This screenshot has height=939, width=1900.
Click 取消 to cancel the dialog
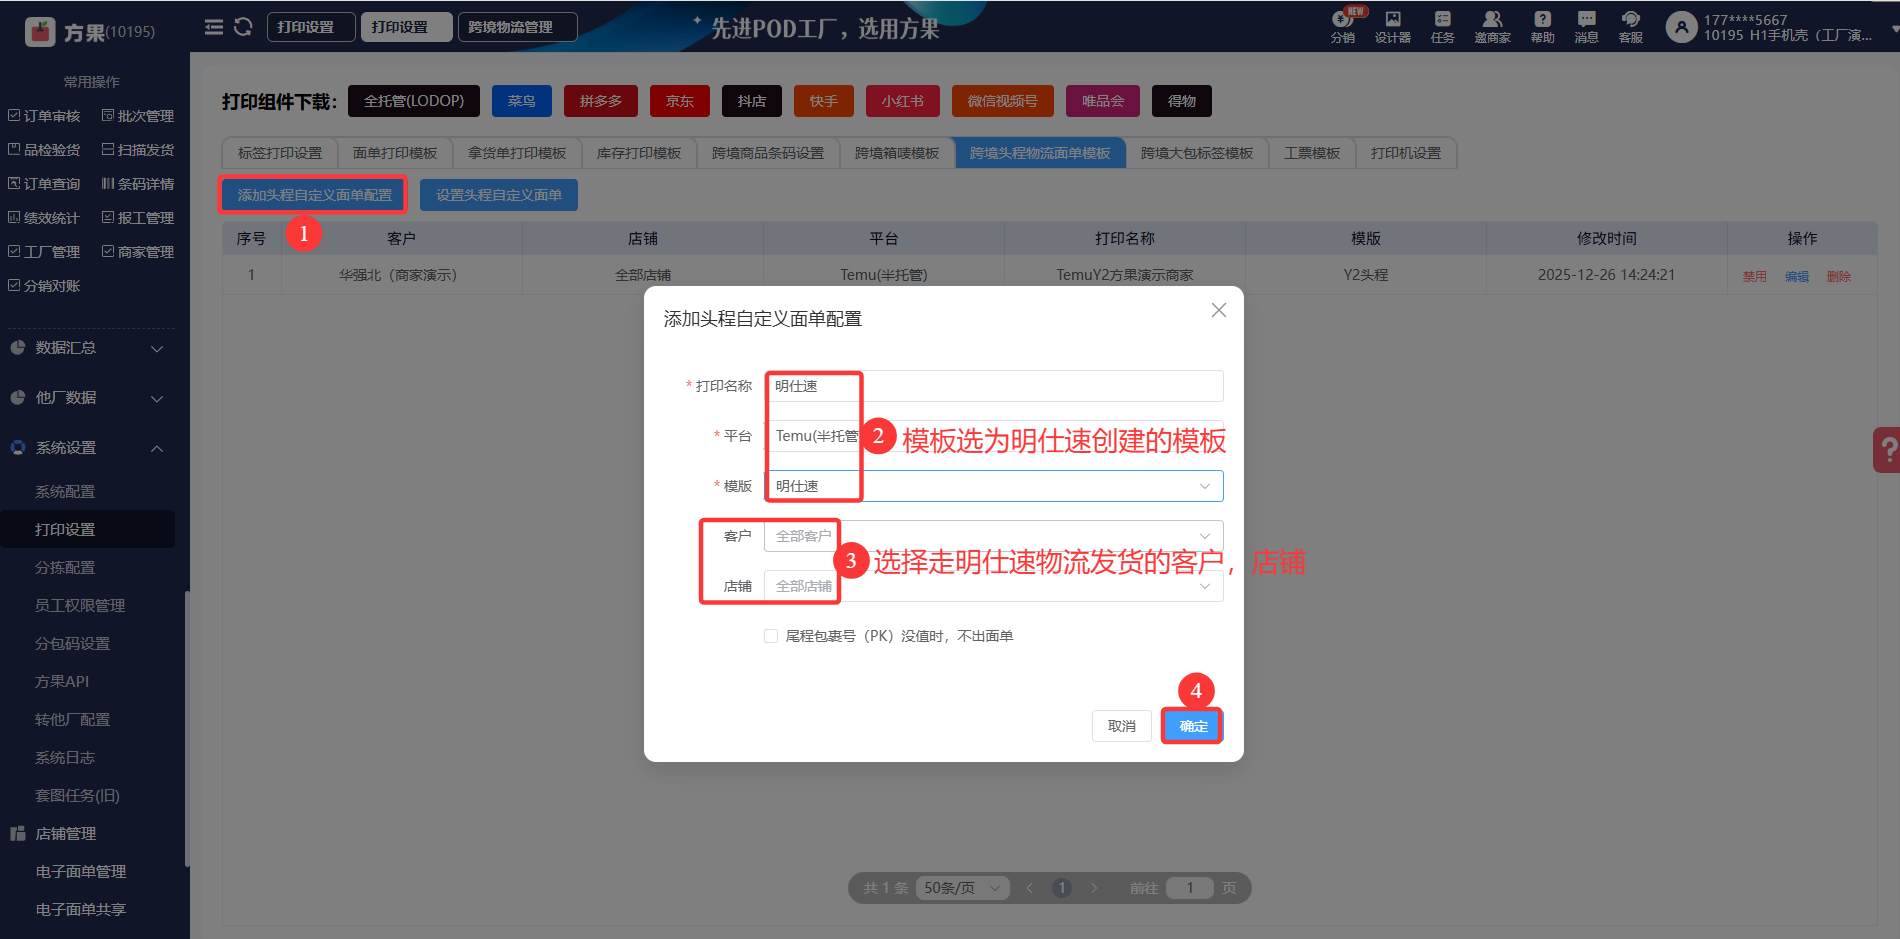pyautogui.click(x=1122, y=726)
